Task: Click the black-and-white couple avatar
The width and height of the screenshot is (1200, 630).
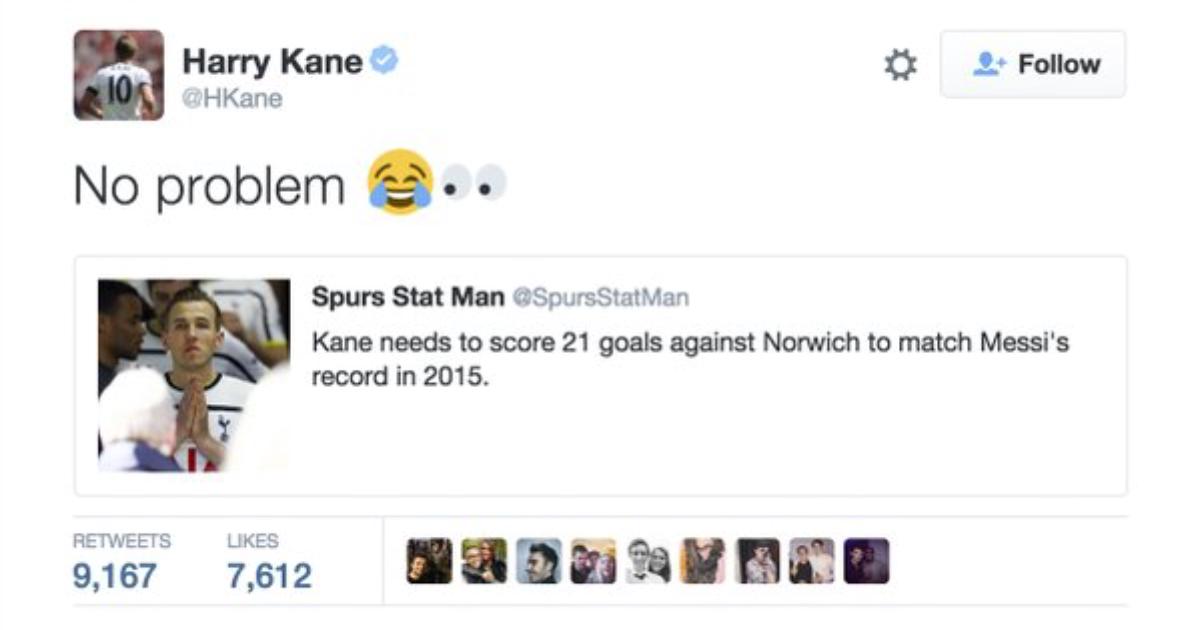Action: (647, 562)
